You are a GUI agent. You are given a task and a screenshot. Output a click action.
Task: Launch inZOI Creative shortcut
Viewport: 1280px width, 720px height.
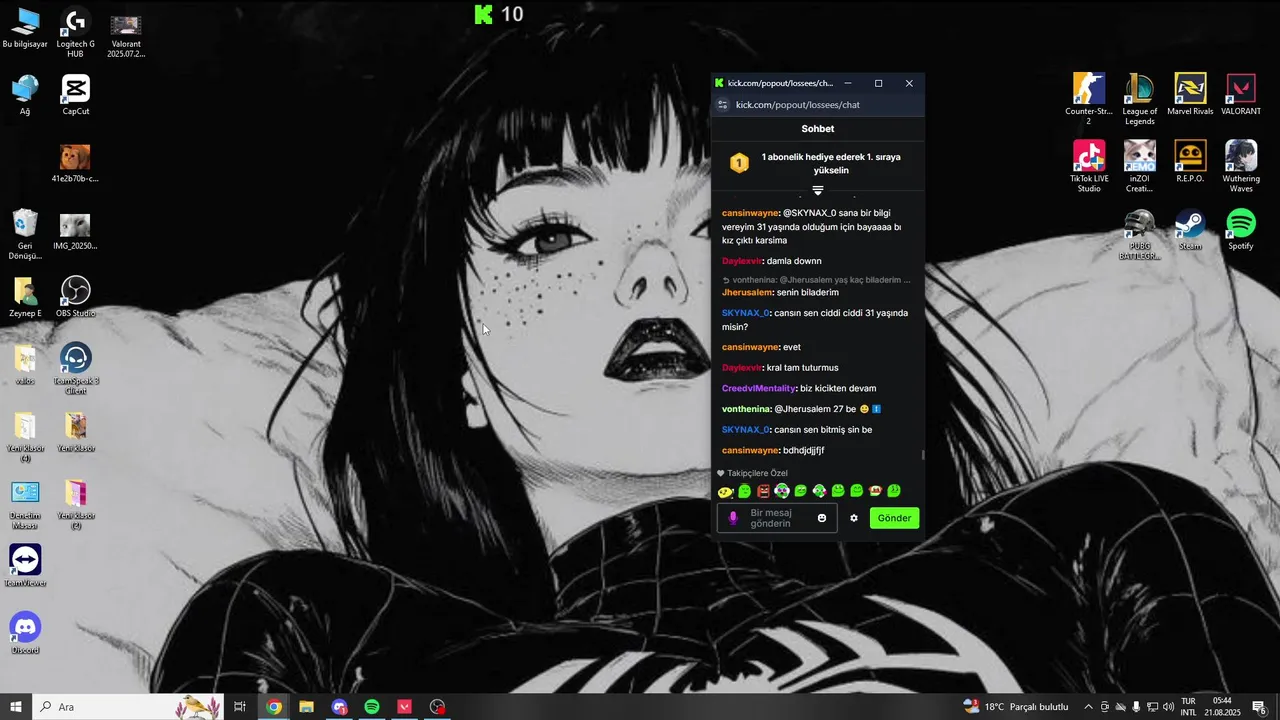pyautogui.click(x=1139, y=166)
